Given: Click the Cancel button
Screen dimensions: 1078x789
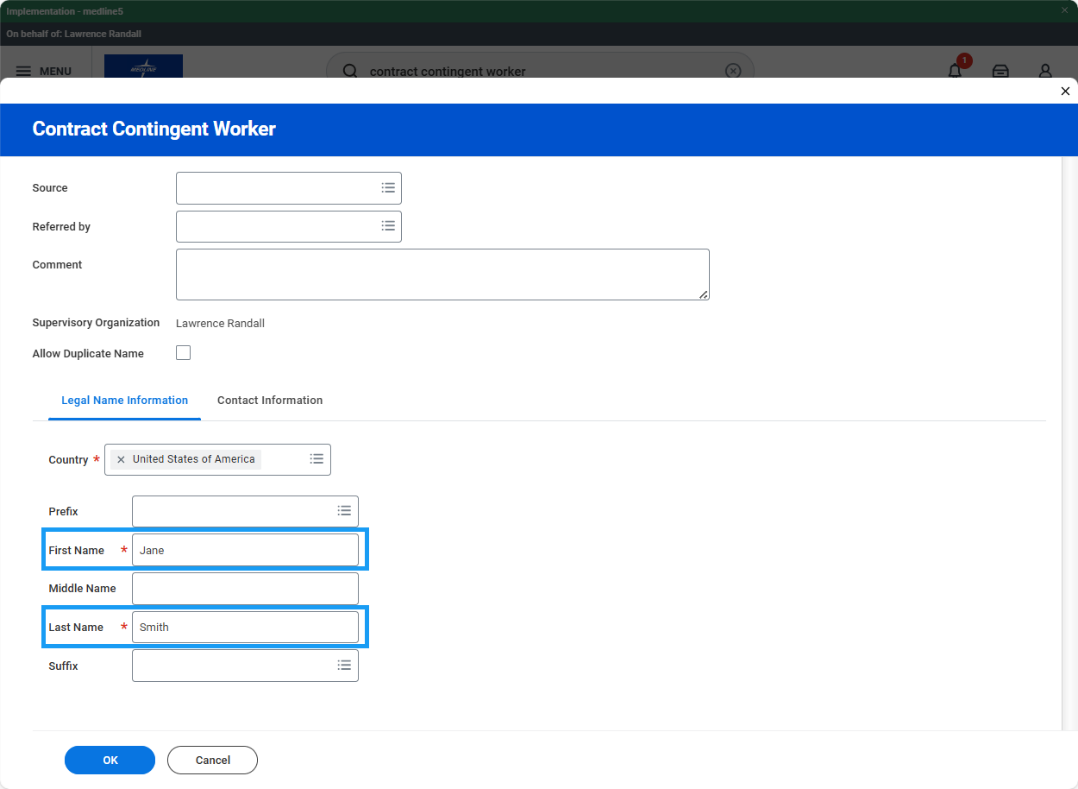Looking at the screenshot, I should tap(212, 760).
